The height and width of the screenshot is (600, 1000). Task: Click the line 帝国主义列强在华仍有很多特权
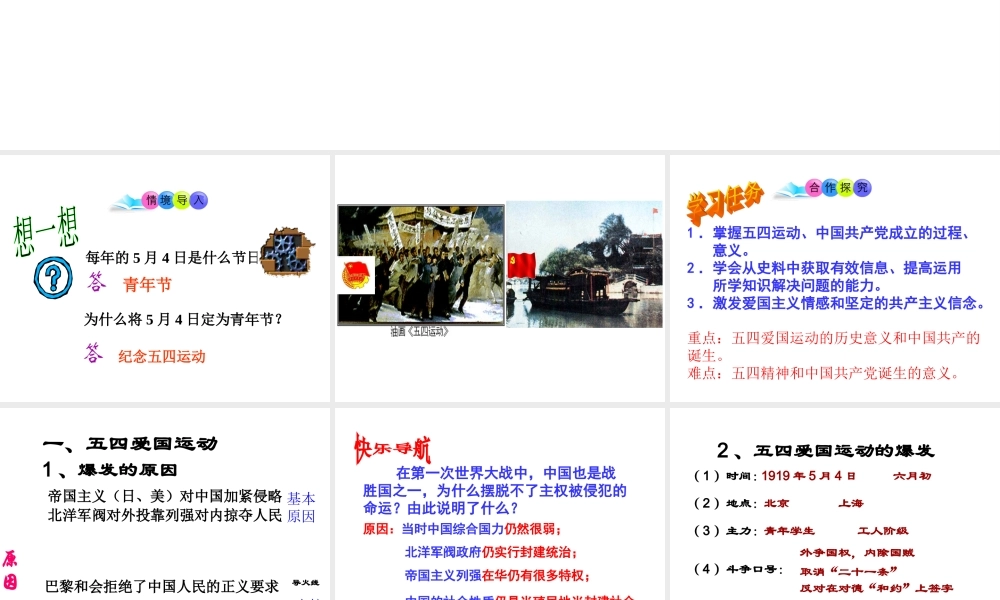pyautogui.click(x=497, y=576)
